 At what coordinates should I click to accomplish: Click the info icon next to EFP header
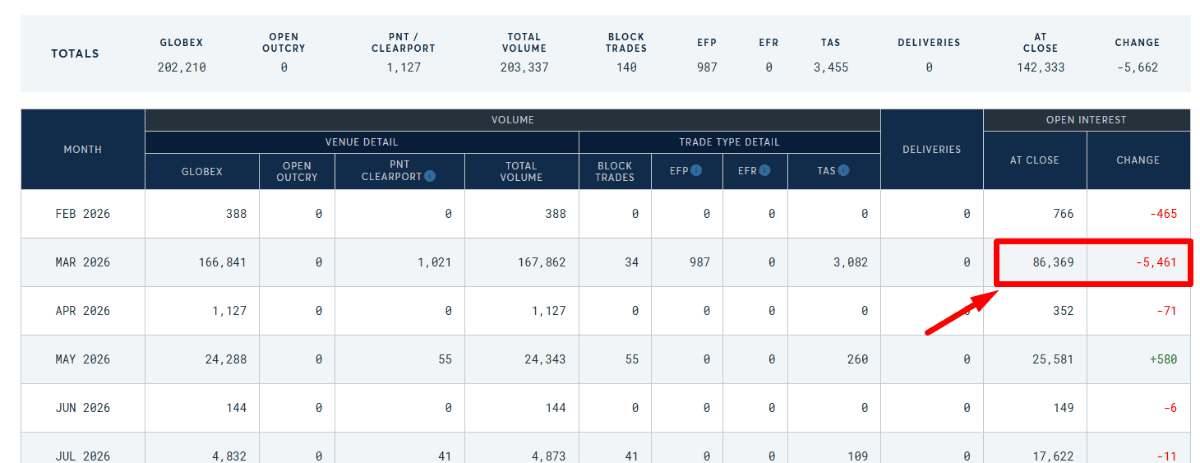click(x=696, y=170)
